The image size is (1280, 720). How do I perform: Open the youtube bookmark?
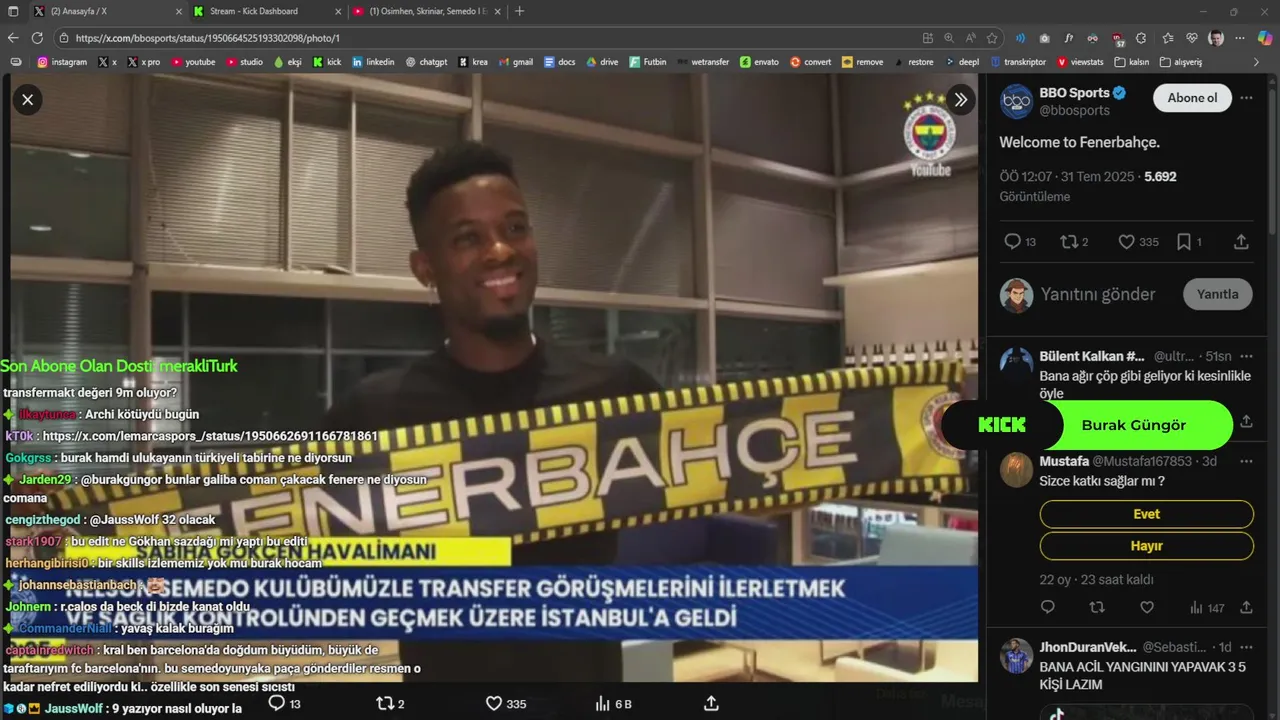[194, 62]
